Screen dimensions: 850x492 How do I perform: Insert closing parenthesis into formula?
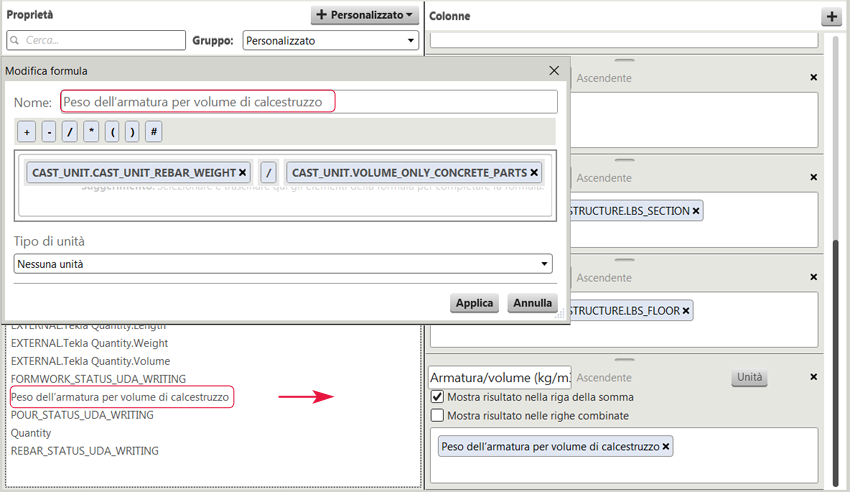coord(132,132)
